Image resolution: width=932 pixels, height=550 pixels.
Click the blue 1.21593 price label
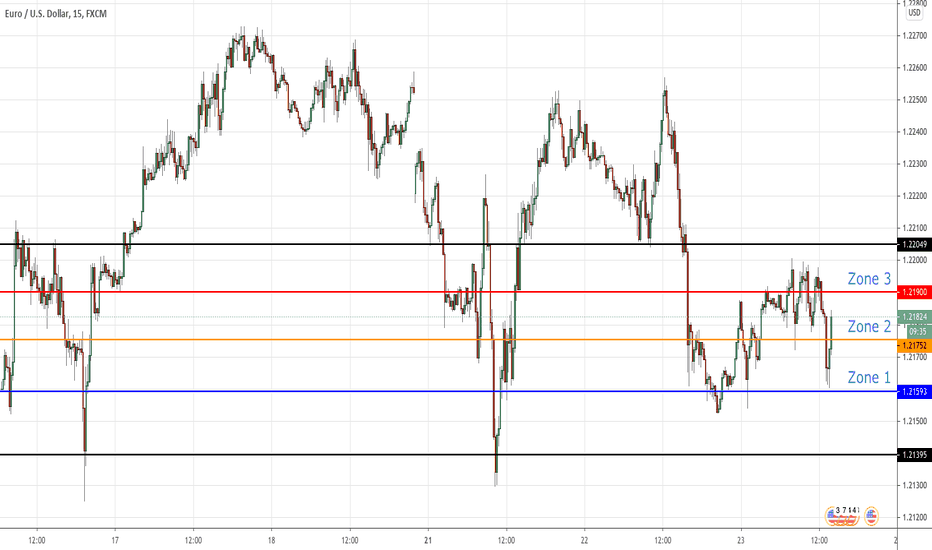(x=914, y=392)
